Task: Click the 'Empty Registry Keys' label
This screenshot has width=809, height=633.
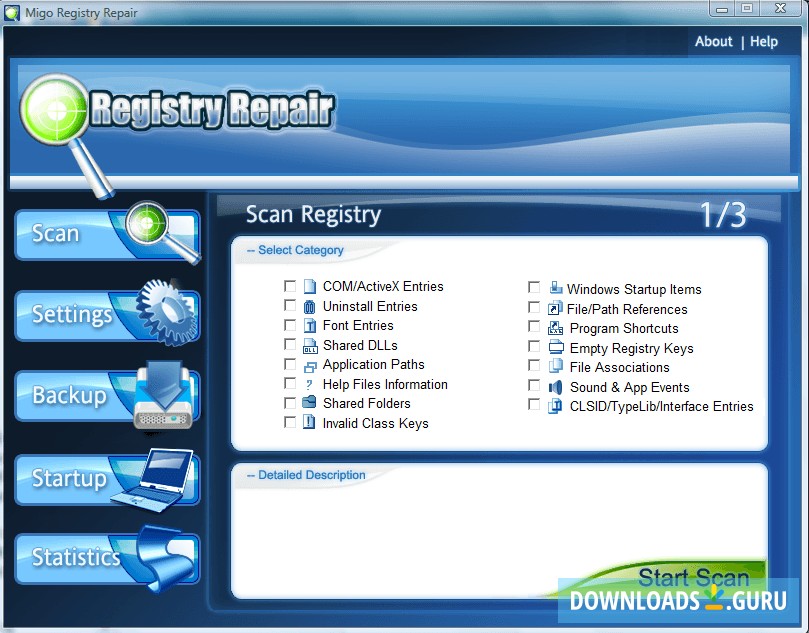Action: (631, 348)
